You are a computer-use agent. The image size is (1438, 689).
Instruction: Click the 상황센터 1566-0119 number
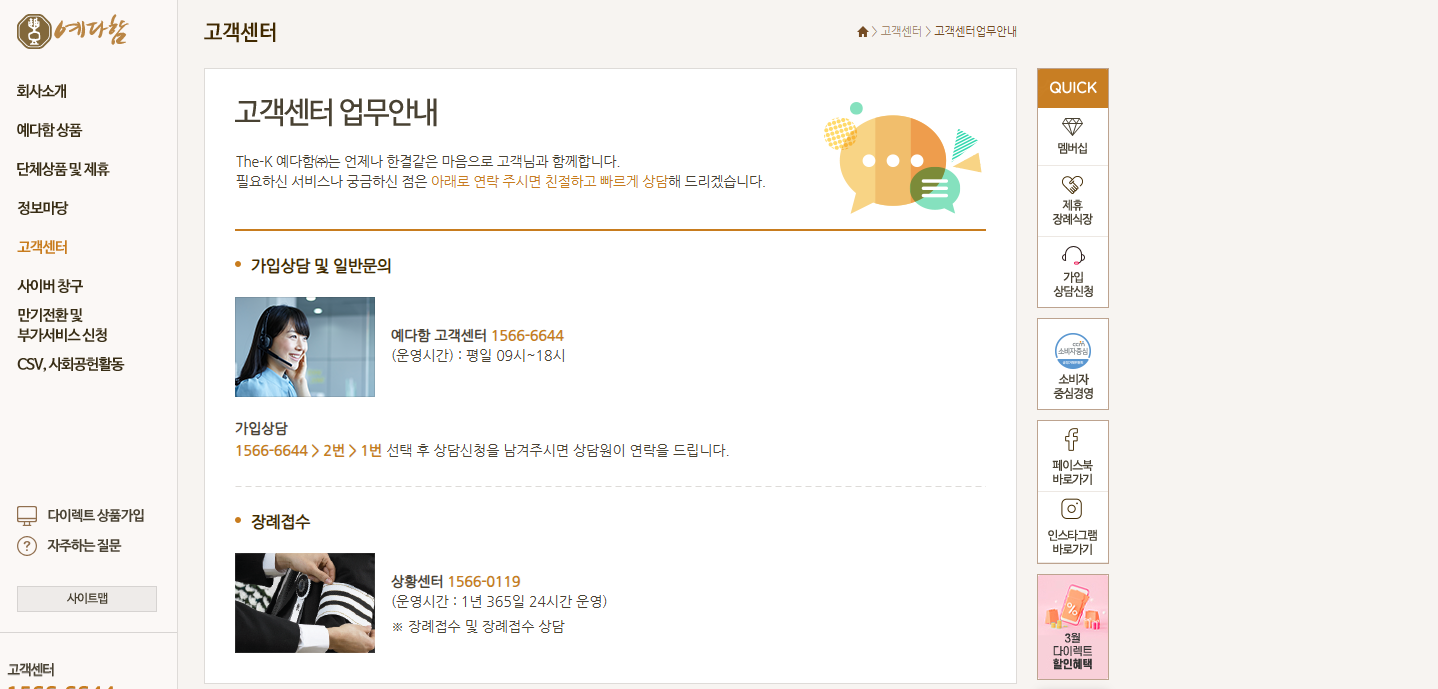point(484,582)
